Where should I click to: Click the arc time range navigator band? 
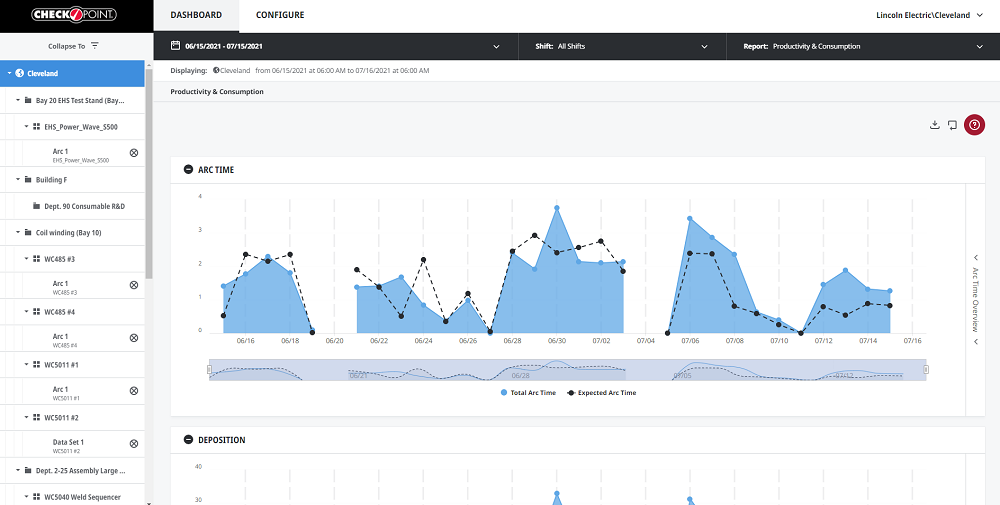[x=568, y=370]
